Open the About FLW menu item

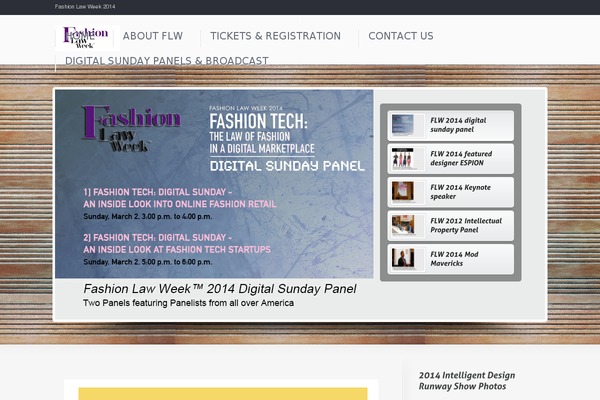click(153, 36)
